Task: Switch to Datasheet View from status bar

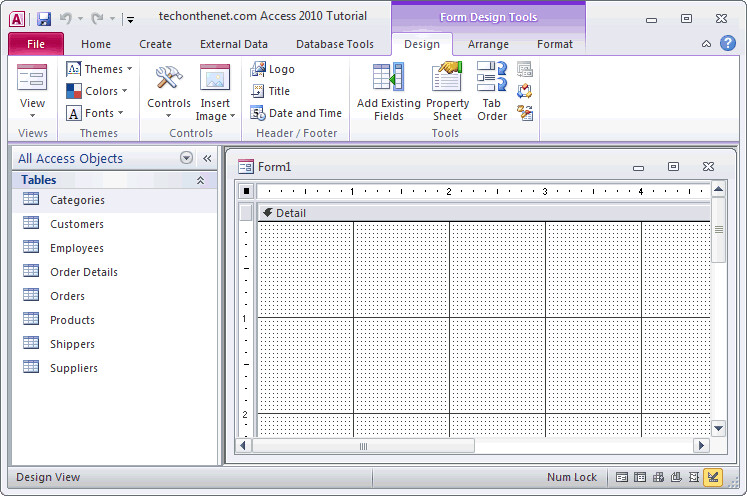Action: coord(640,477)
